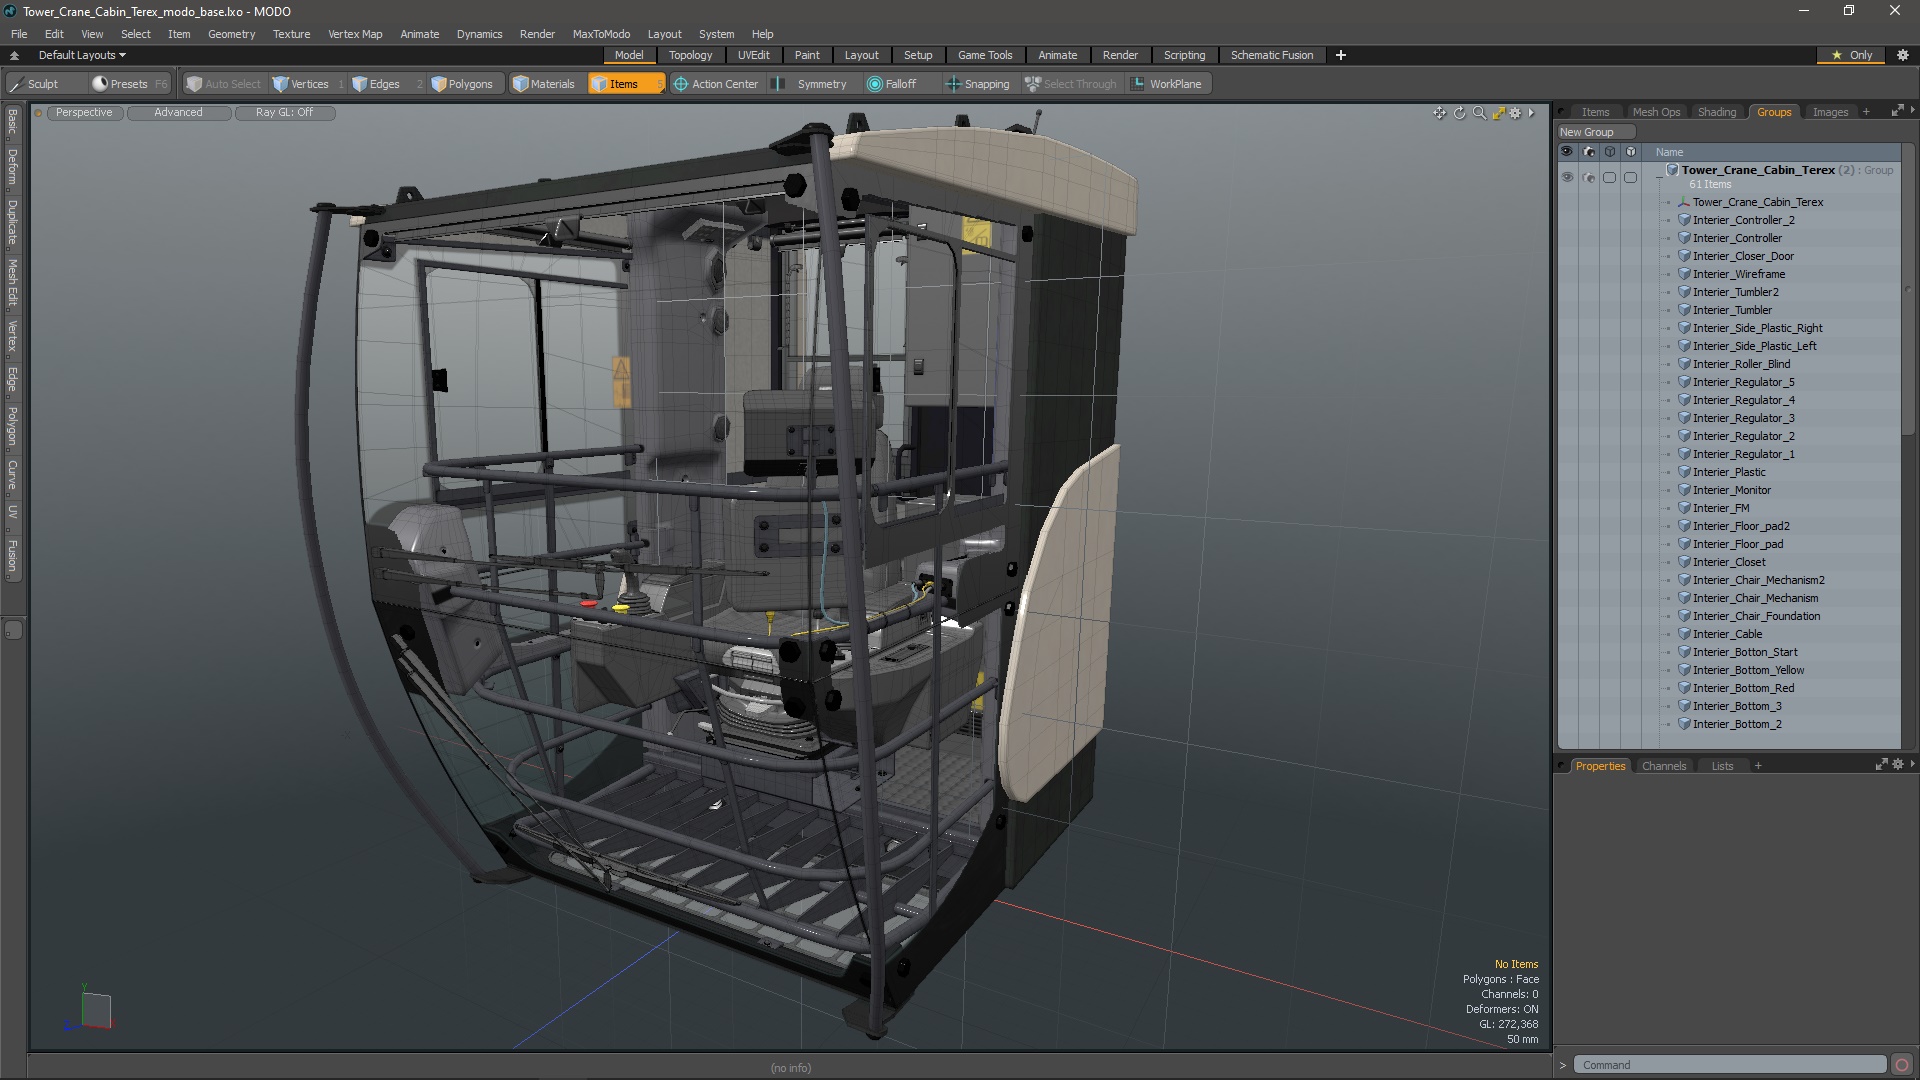Open the Action Center dropdown
The image size is (1920, 1080).
716,84
